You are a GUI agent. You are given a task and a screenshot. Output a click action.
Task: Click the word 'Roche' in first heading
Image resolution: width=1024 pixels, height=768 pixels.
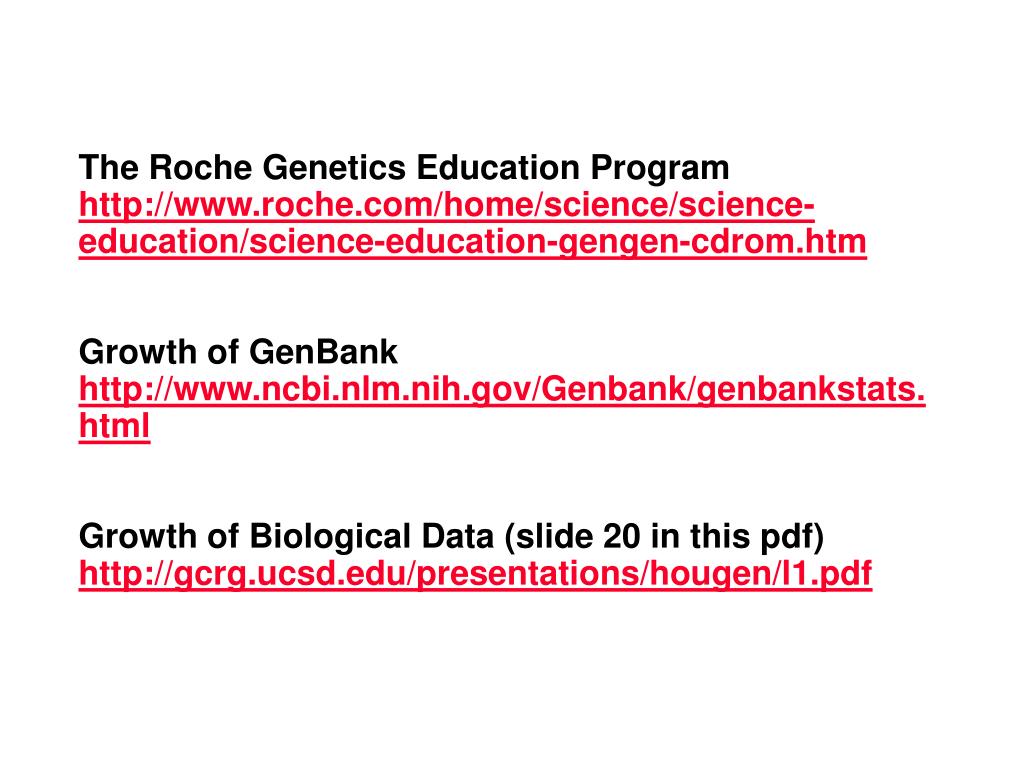[x=200, y=168]
